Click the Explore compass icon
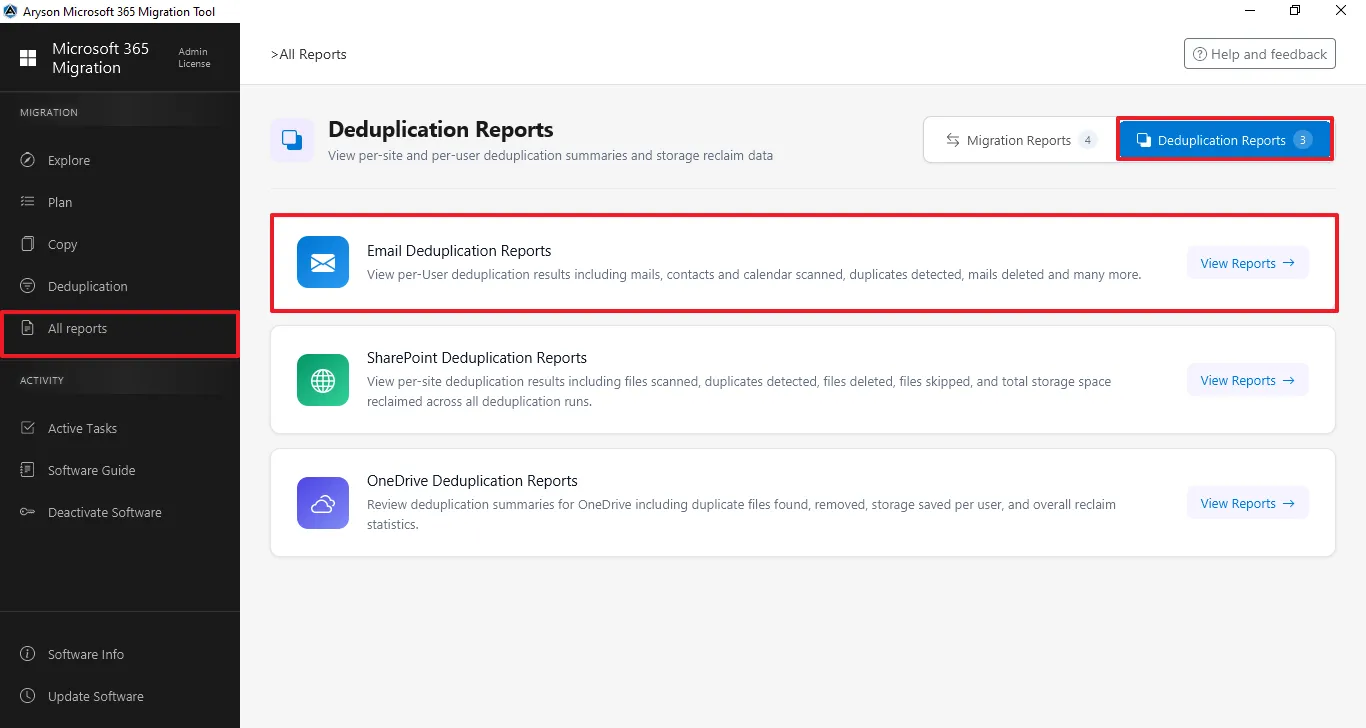The width and height of the screenshot is (1366, 728). 28,160
